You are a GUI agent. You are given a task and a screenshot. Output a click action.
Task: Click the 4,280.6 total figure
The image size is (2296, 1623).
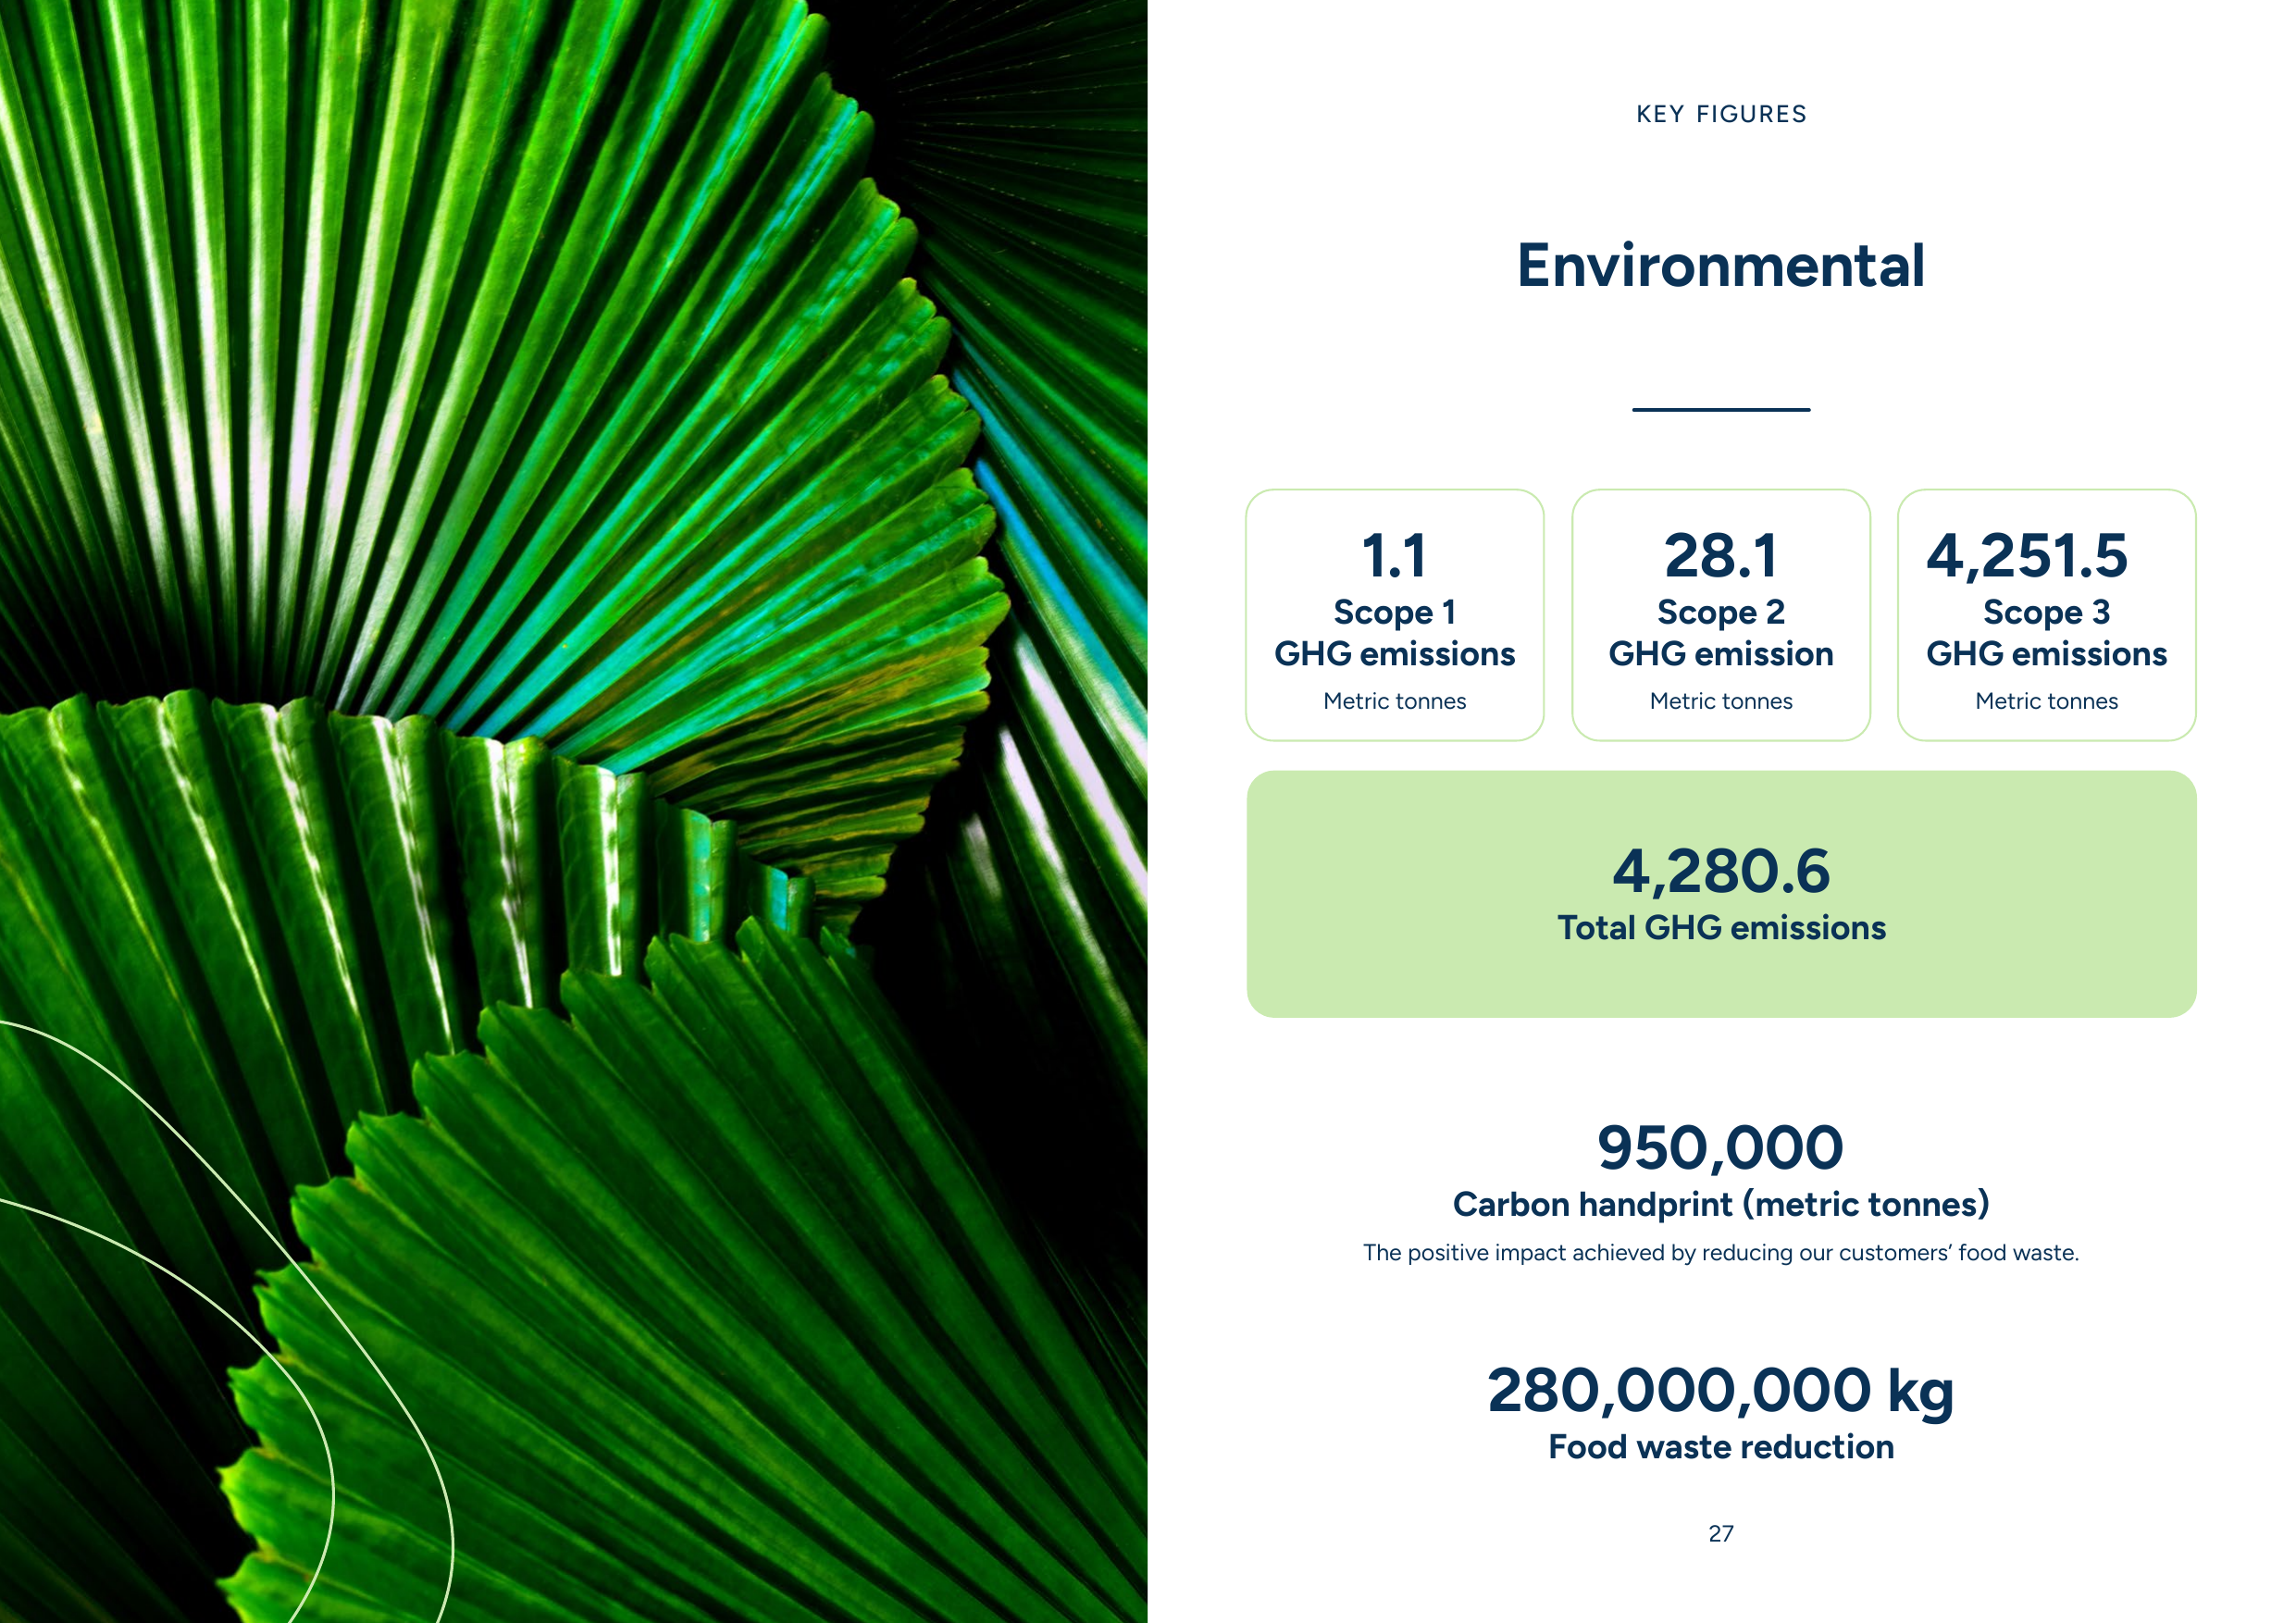1721,871
